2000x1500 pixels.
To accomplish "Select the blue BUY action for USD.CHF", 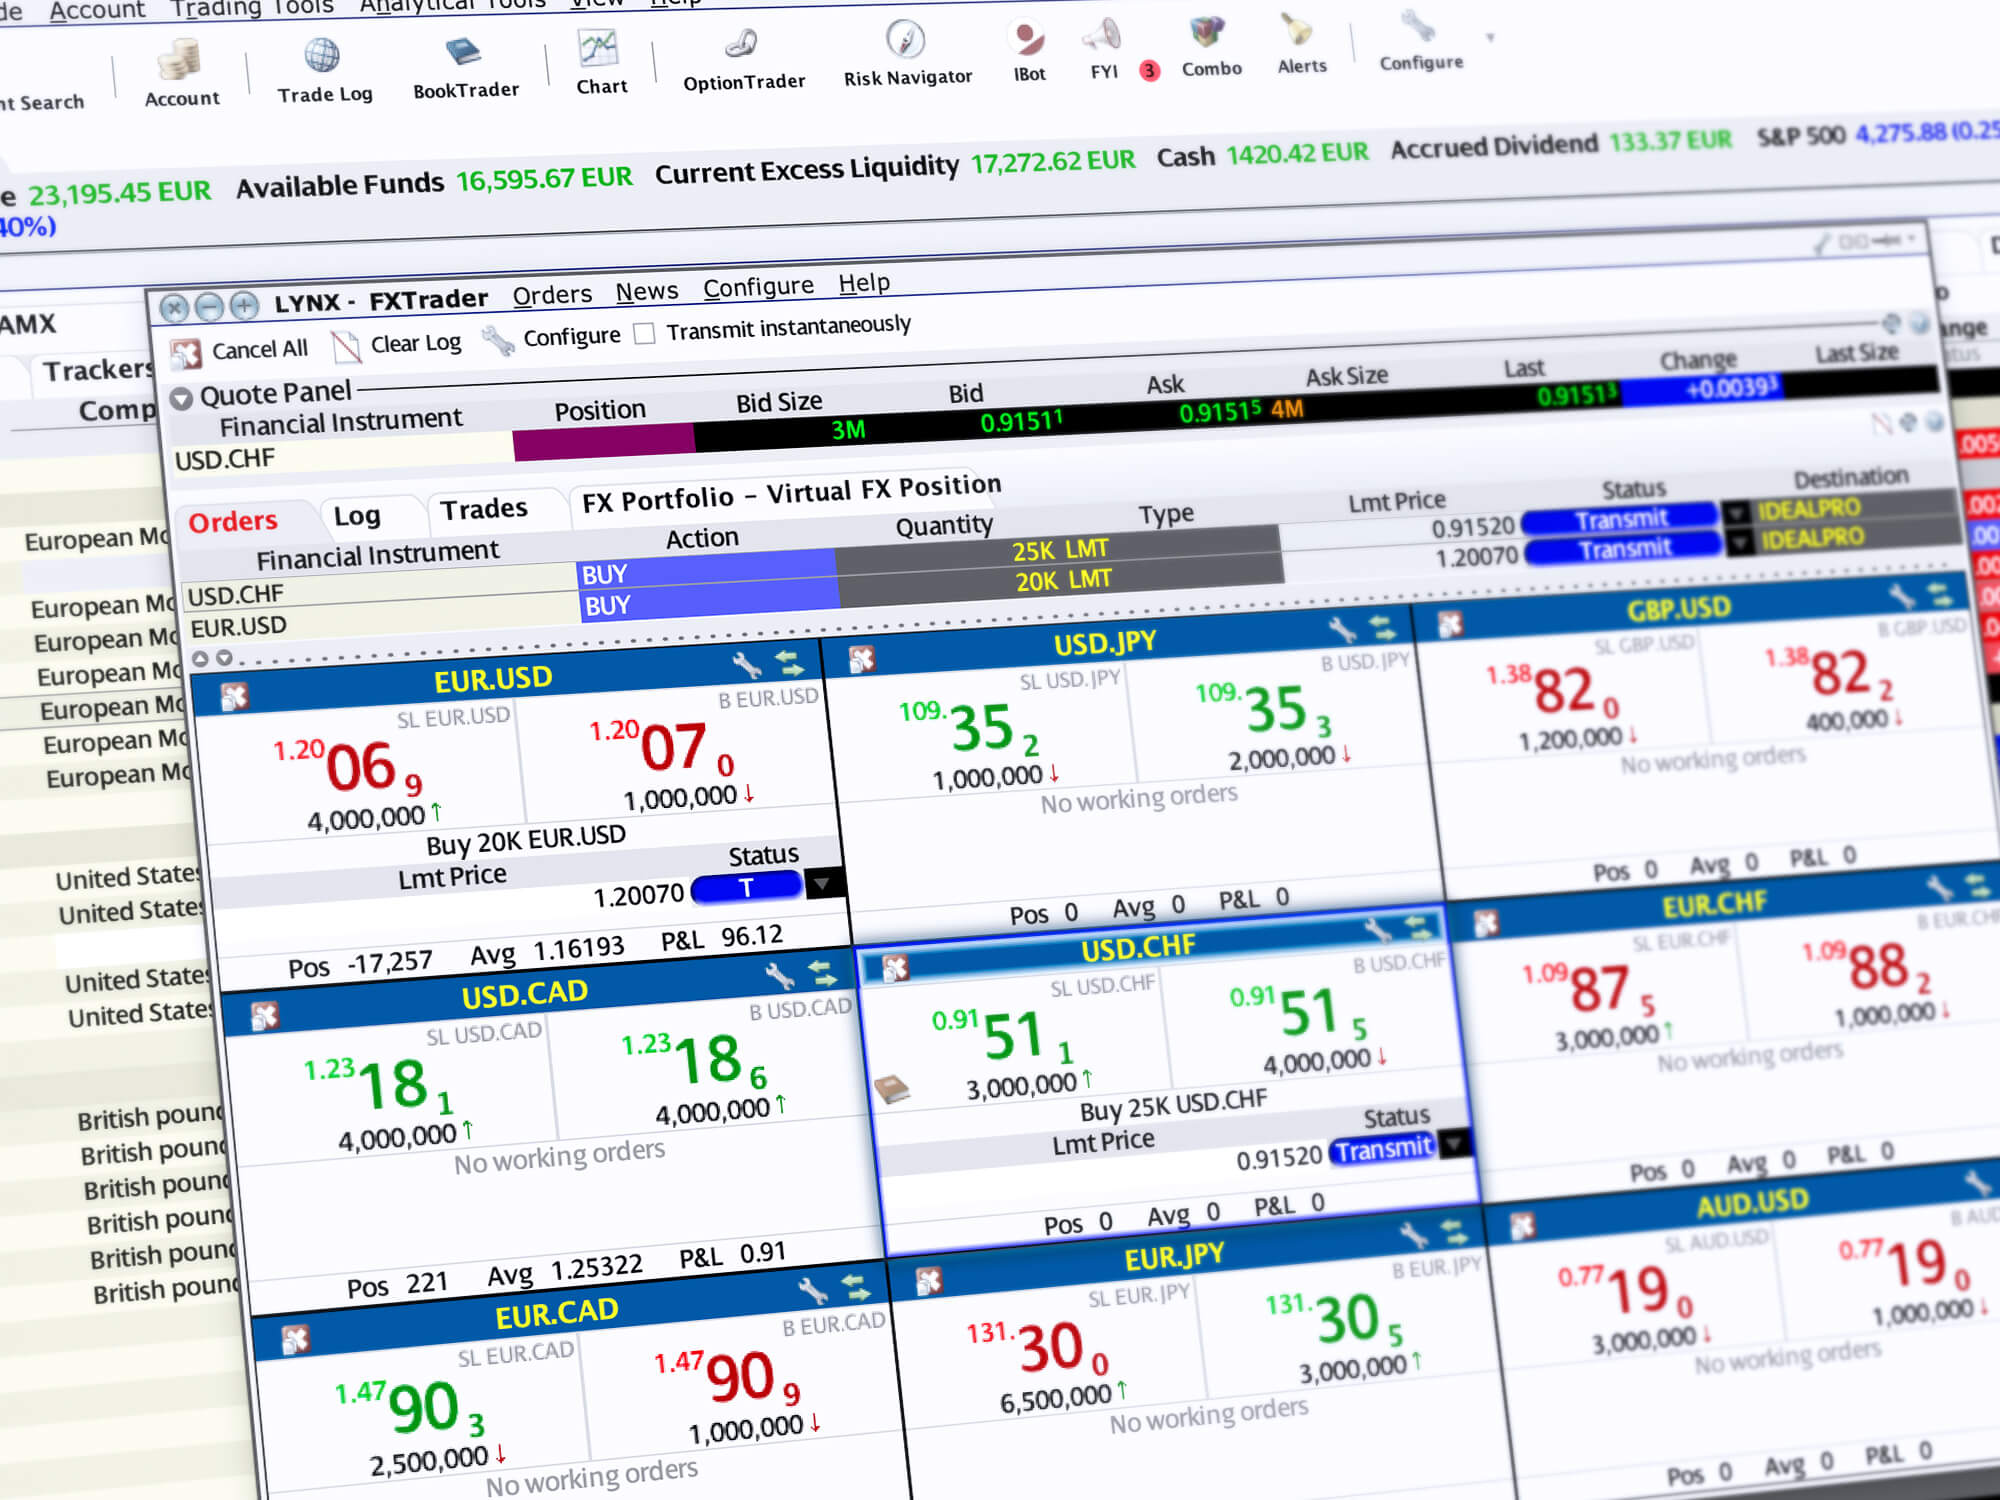I will point(707,570).
